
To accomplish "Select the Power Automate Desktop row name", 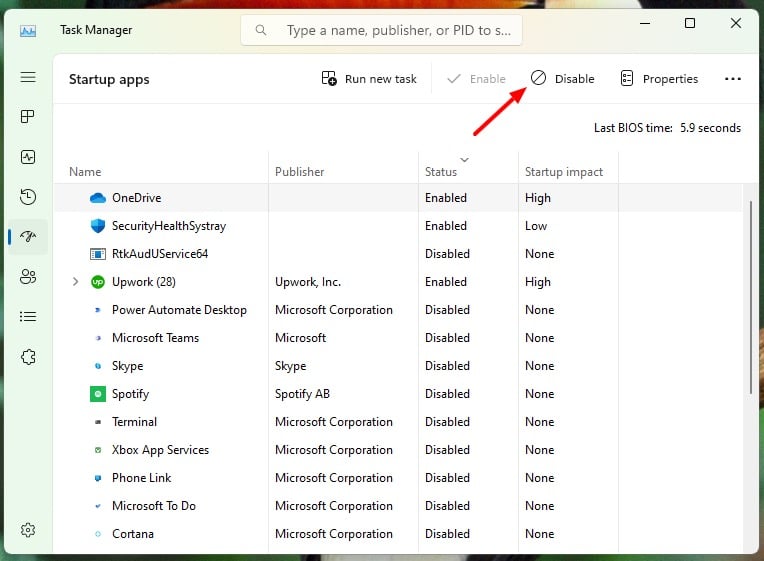I will coord(179,310).
